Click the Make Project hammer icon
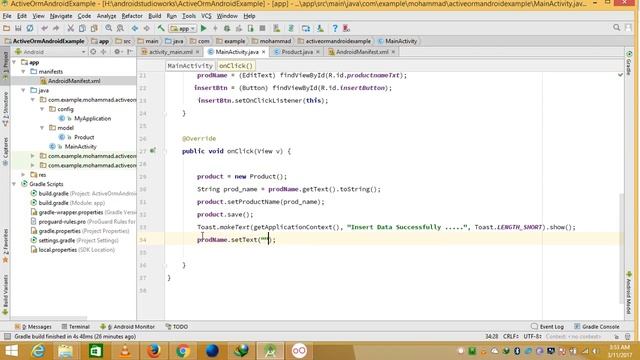The image size is (640, 360). pyautogui.click(x=161, y=28)
